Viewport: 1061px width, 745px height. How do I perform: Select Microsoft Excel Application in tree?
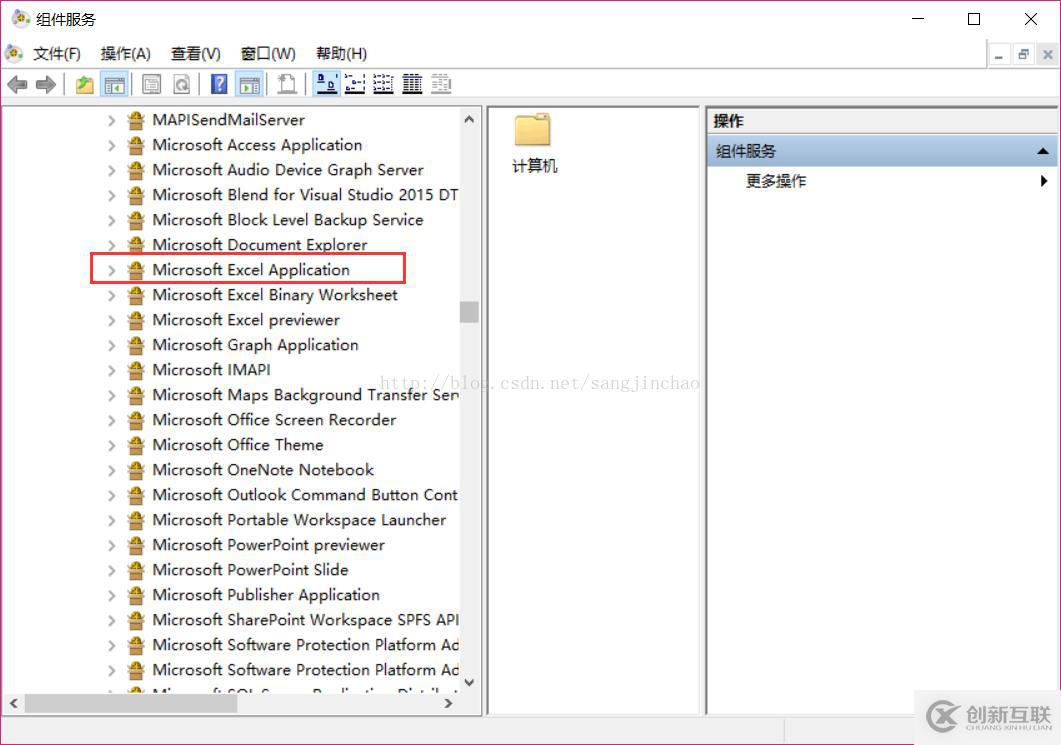(251, 270)
